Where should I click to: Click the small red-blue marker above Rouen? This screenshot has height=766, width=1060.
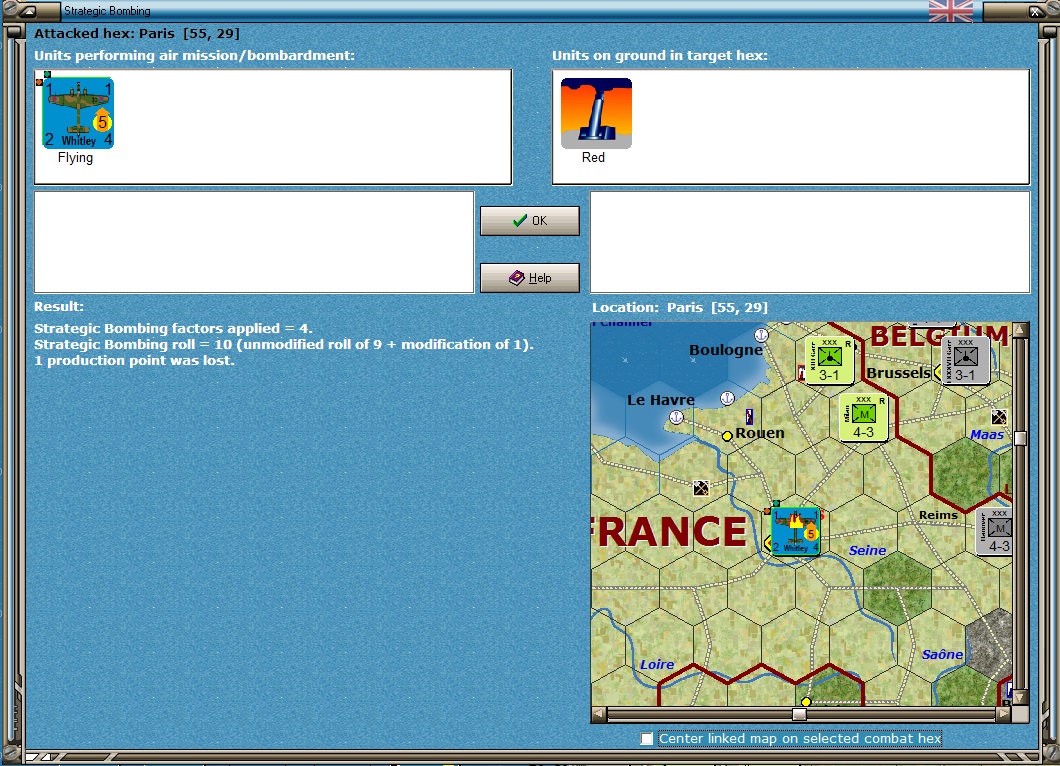(x=749, y=416)
